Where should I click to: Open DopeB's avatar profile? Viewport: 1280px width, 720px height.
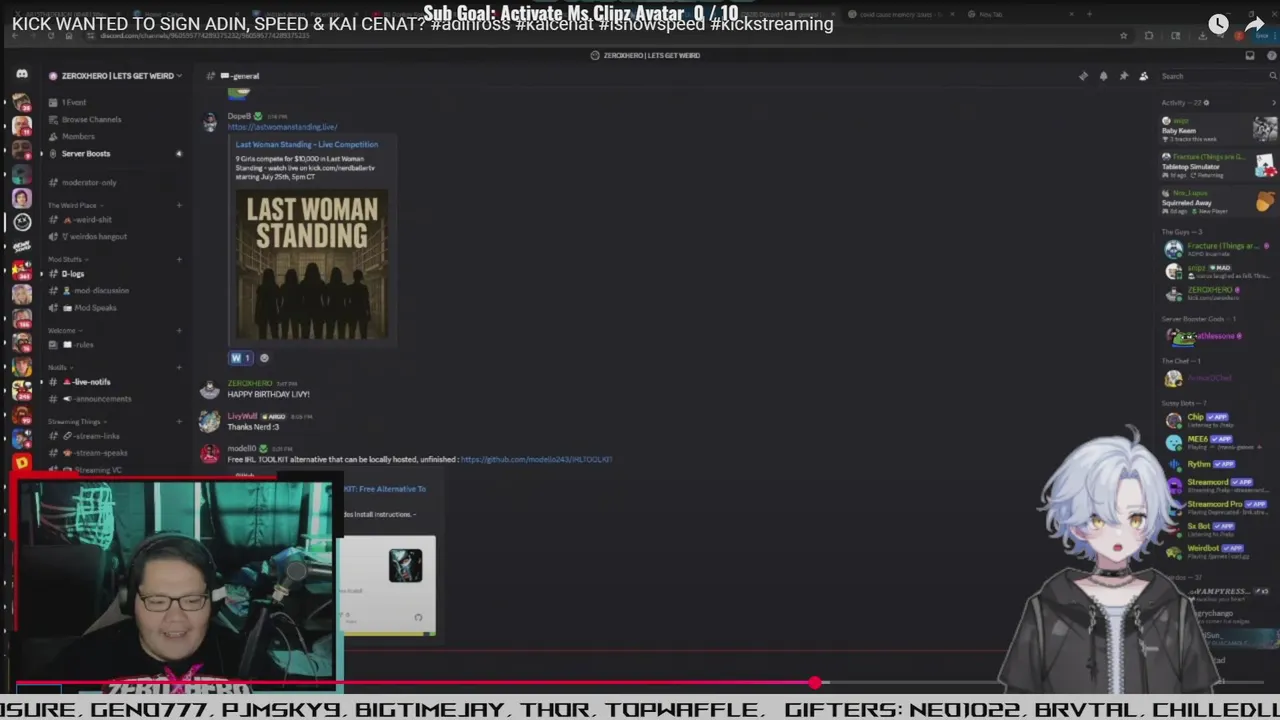tap(210, 122)
